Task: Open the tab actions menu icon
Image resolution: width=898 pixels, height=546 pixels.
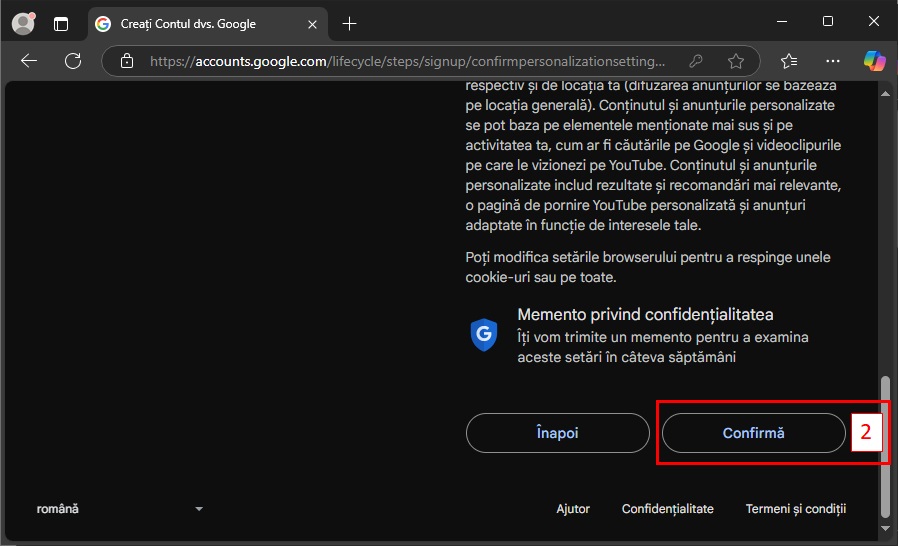Action: point(62,23)
